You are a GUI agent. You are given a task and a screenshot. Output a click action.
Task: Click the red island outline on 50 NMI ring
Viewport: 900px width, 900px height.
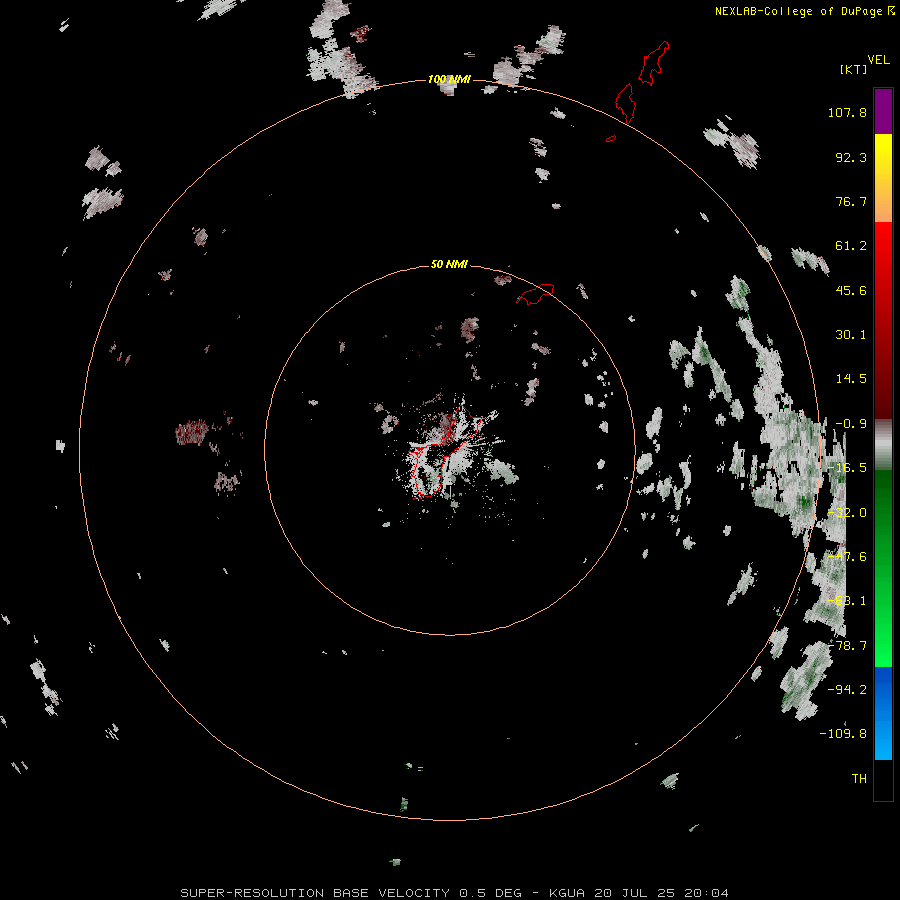[x=536, y=293]
